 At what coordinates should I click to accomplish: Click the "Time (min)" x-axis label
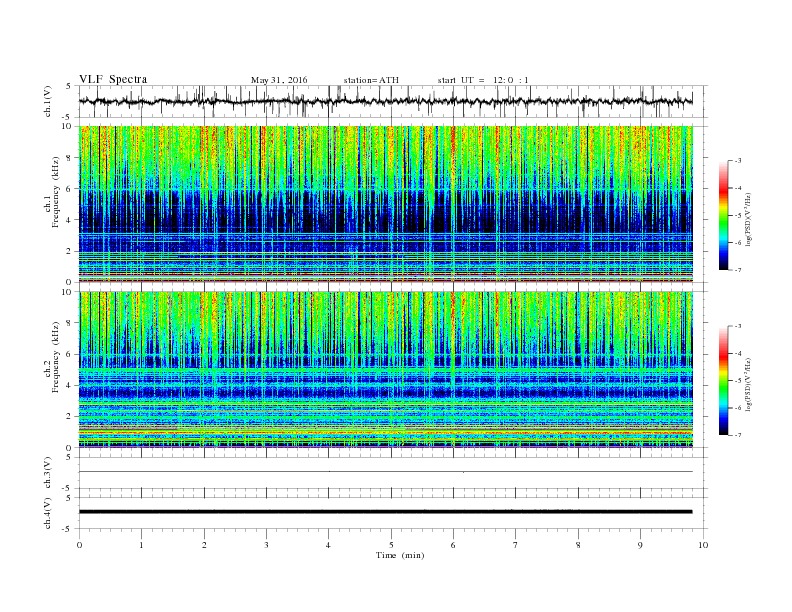coord(400,555)
